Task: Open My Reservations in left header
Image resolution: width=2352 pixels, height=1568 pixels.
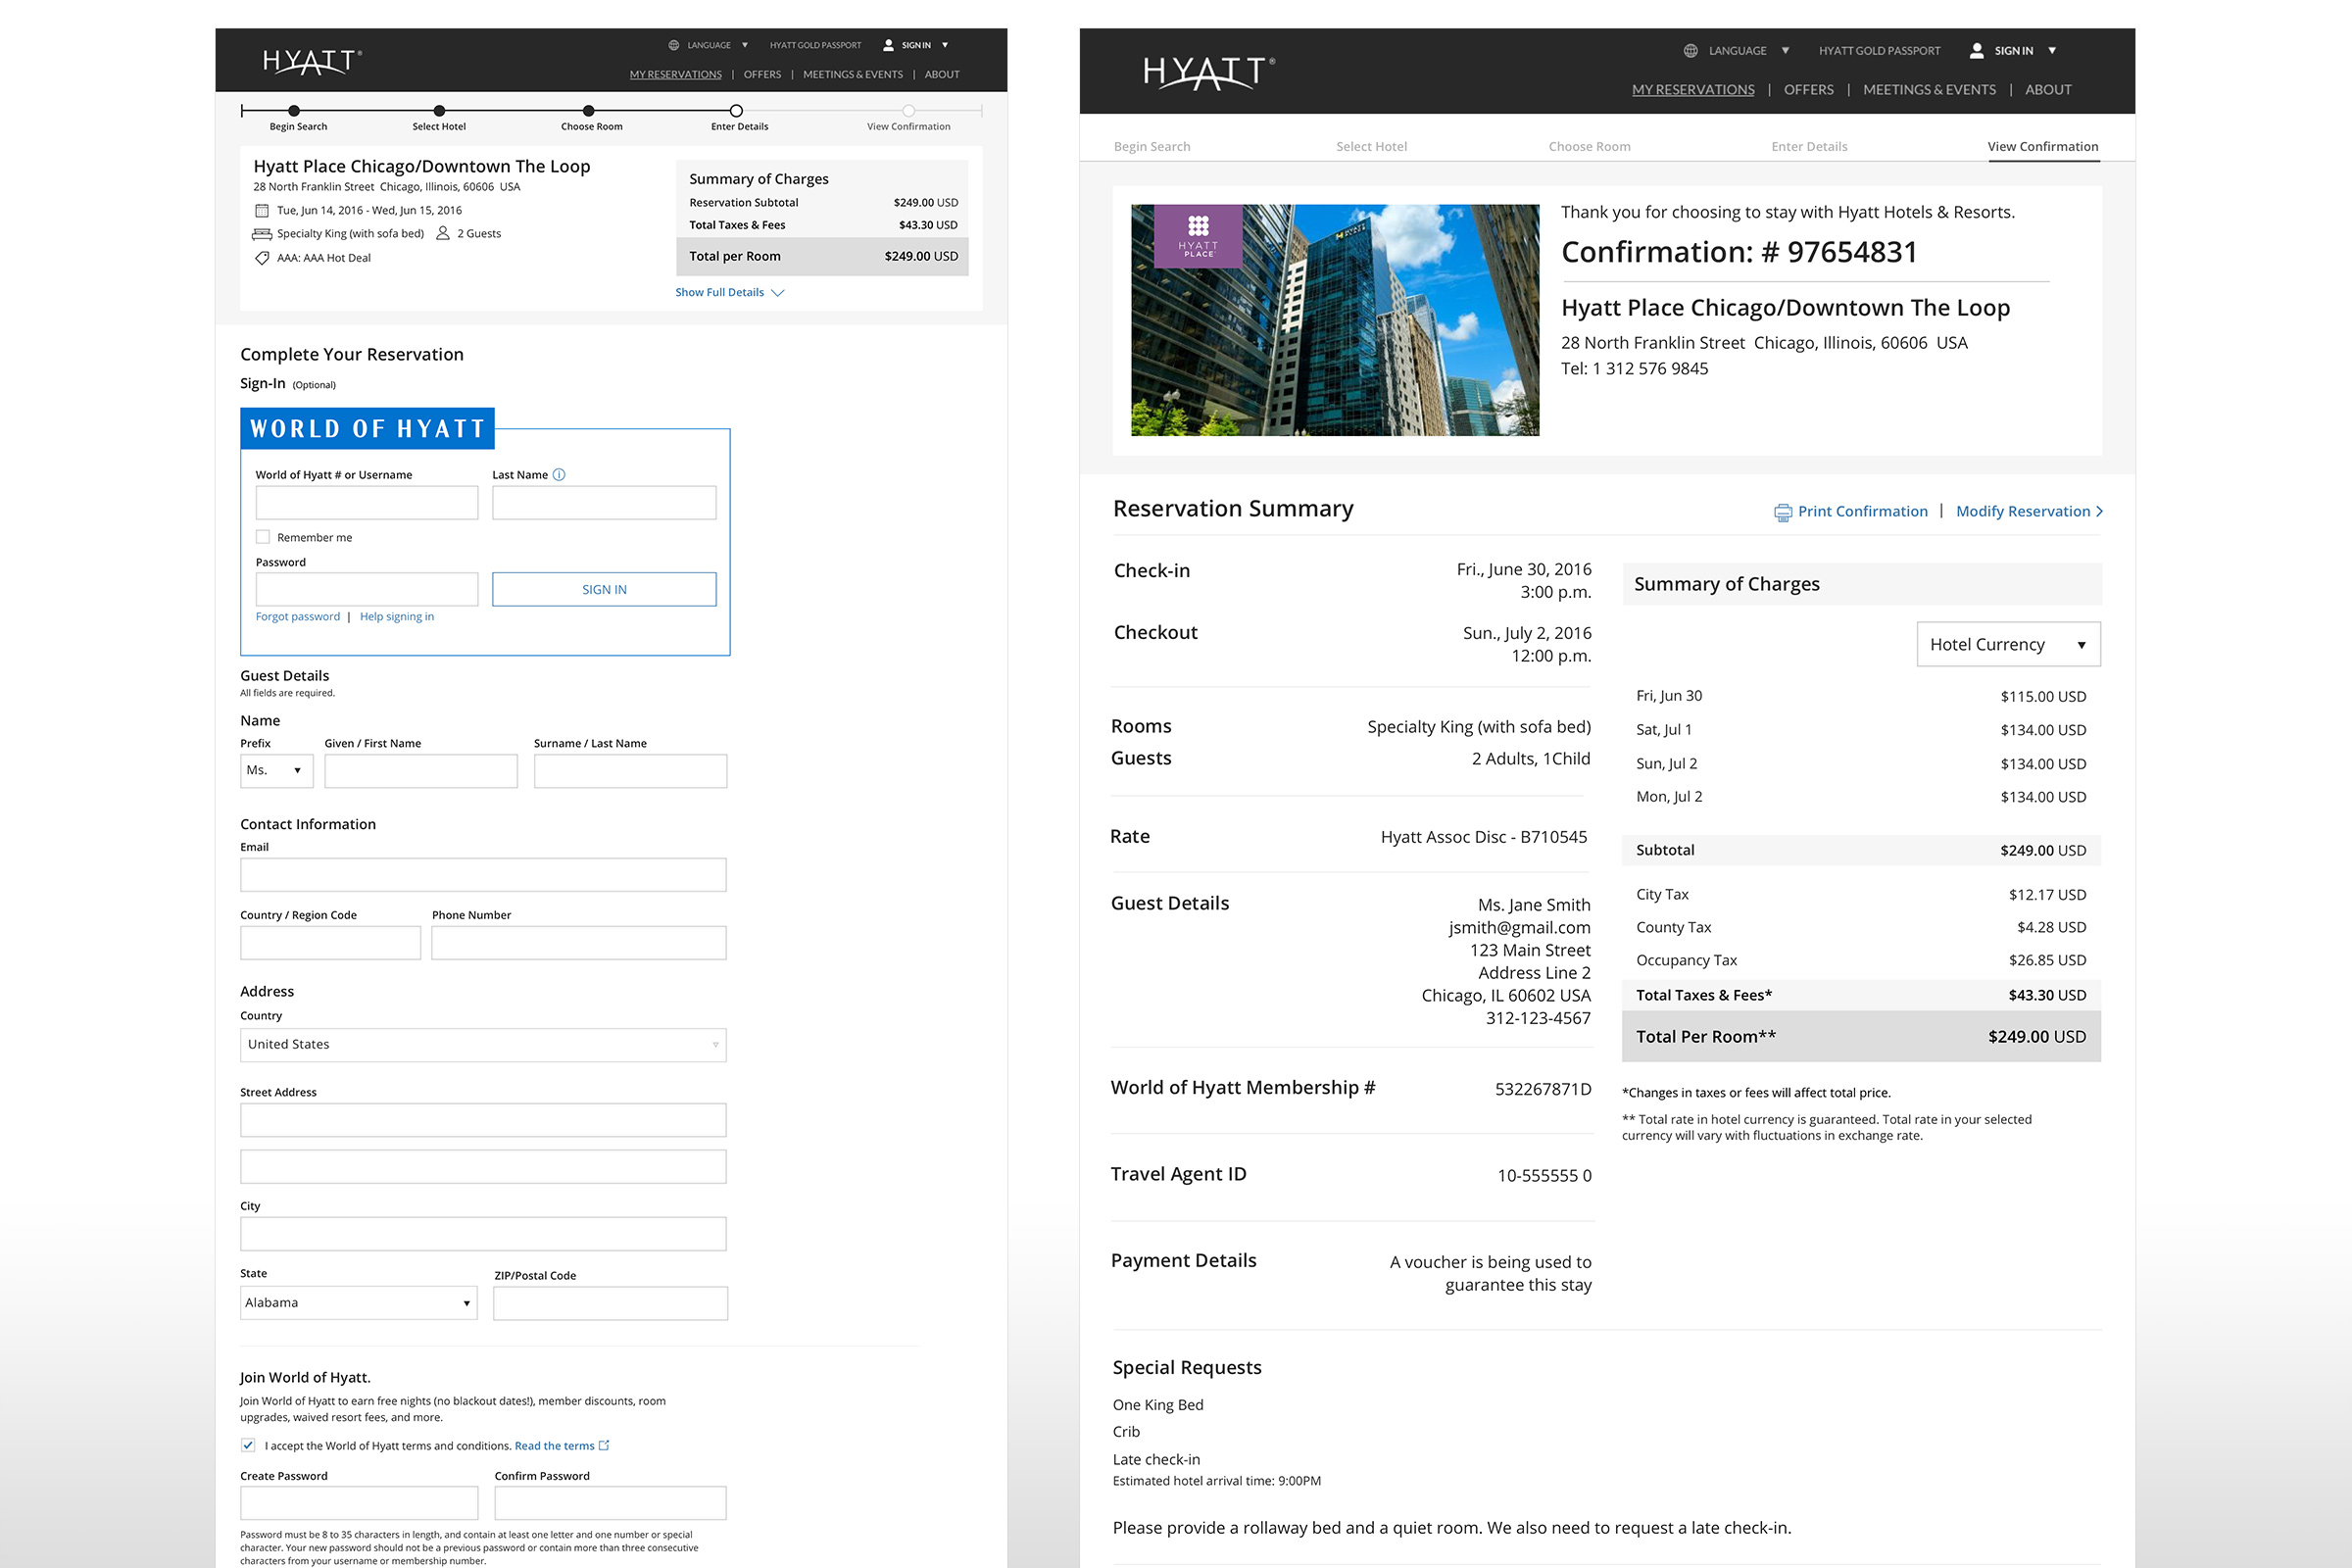Action: click(x=675, y=75)
